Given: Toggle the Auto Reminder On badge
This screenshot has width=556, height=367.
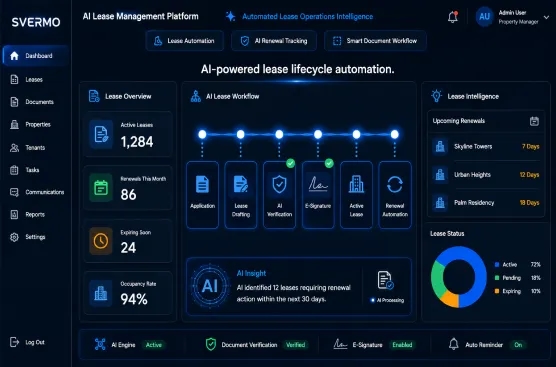Looking at the screenshot, I should [518, 345].
